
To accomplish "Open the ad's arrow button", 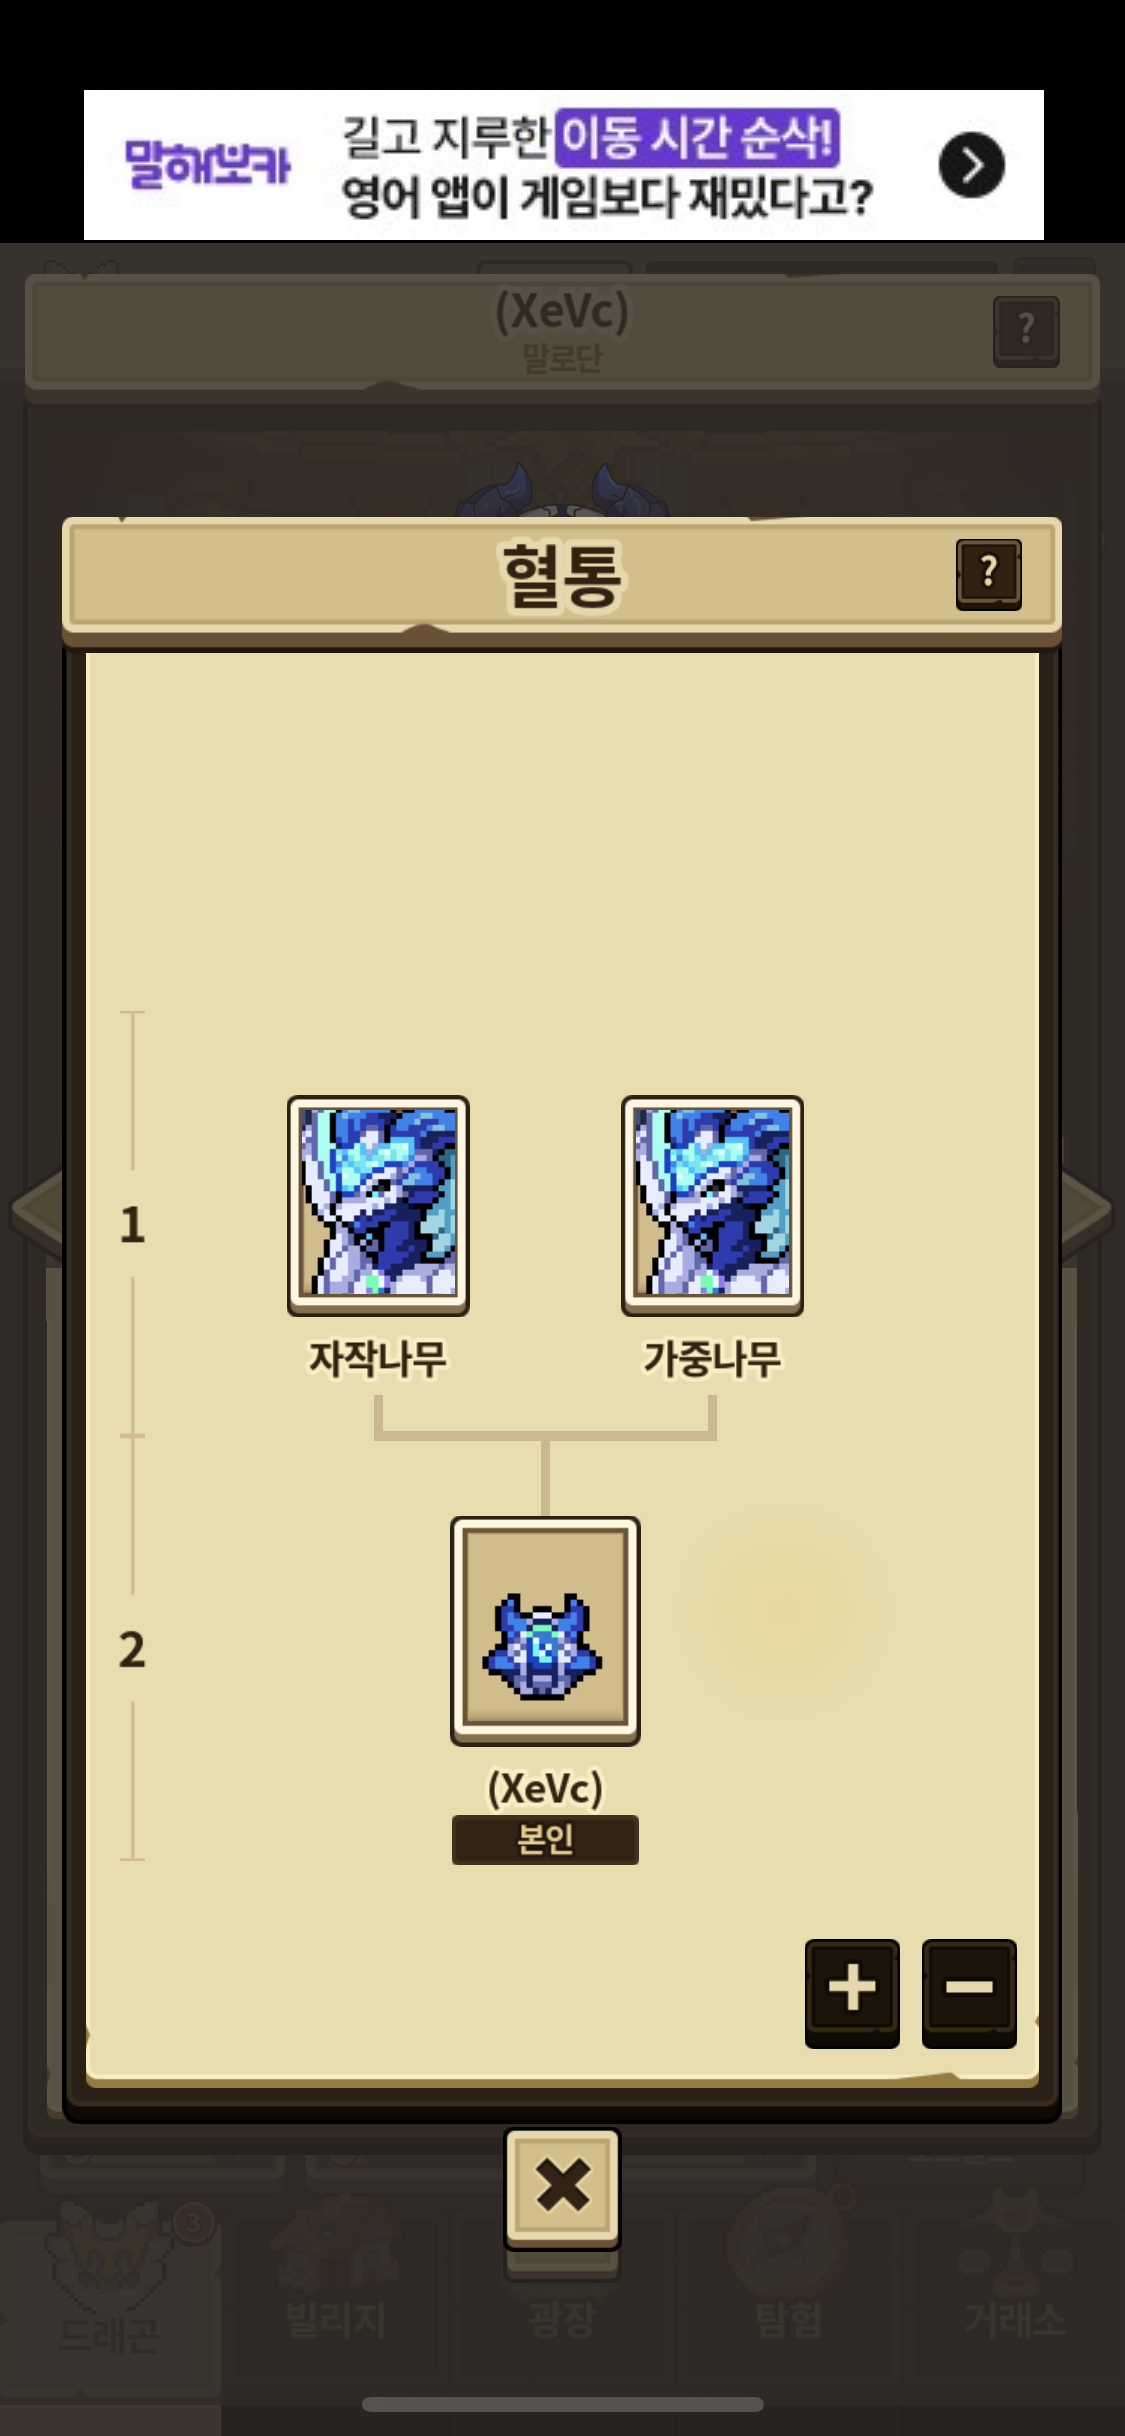I will 971,165.
